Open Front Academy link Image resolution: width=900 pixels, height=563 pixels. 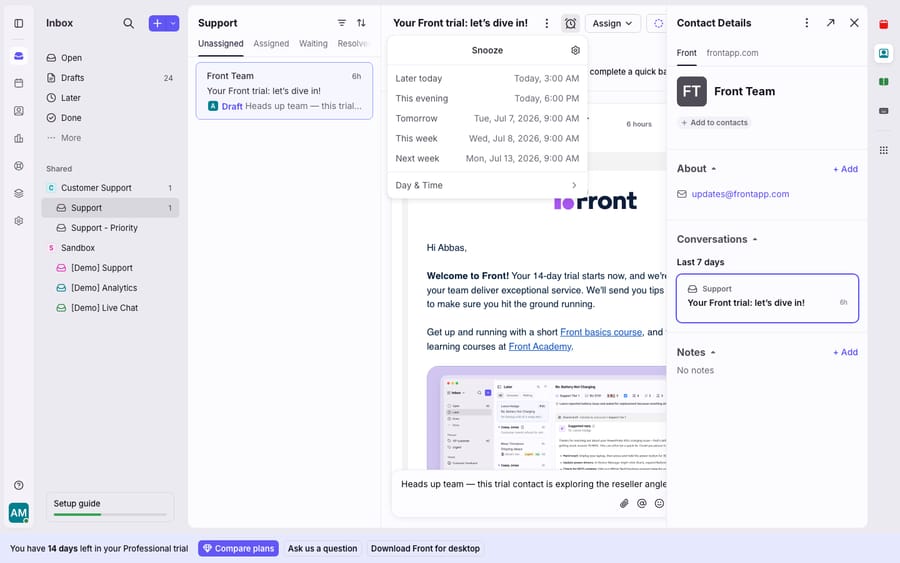[x=540, y=347]
